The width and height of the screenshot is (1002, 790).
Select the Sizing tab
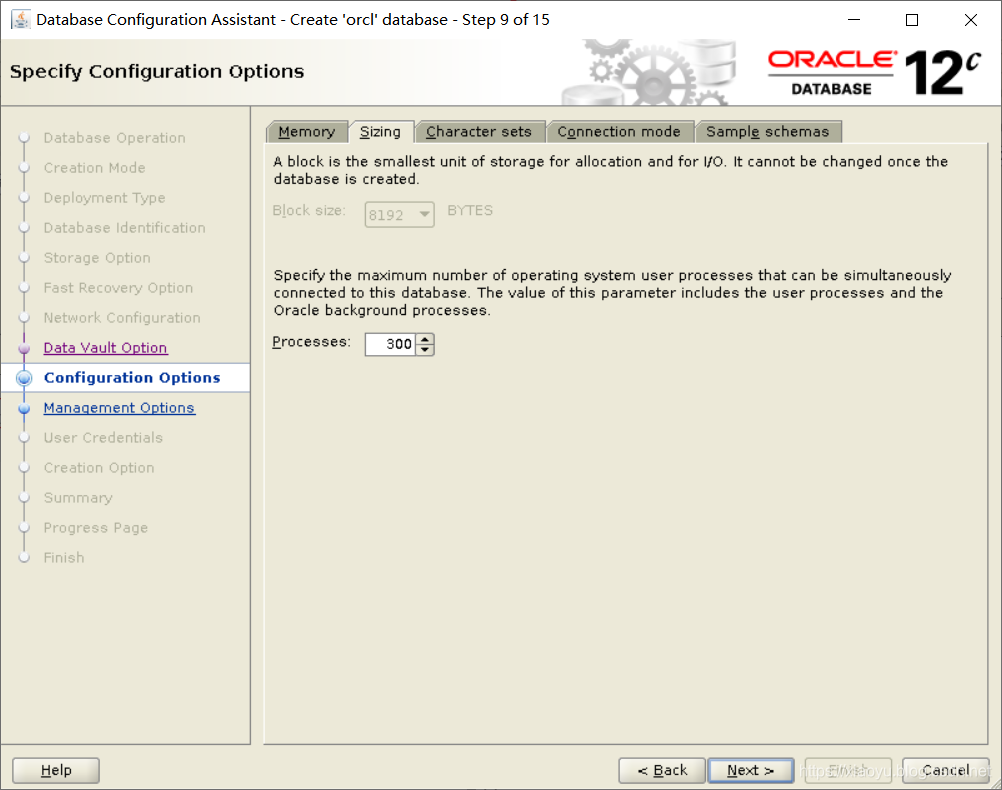coord(381,132)
